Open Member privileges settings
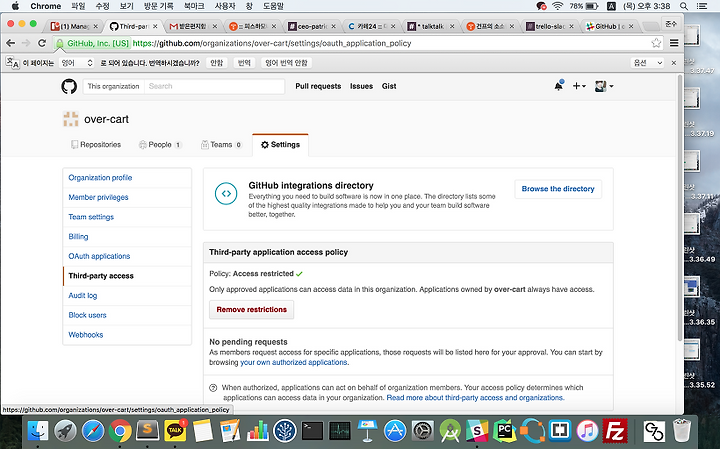This screenshot has height=449, width=720. [x=98, y=197]
